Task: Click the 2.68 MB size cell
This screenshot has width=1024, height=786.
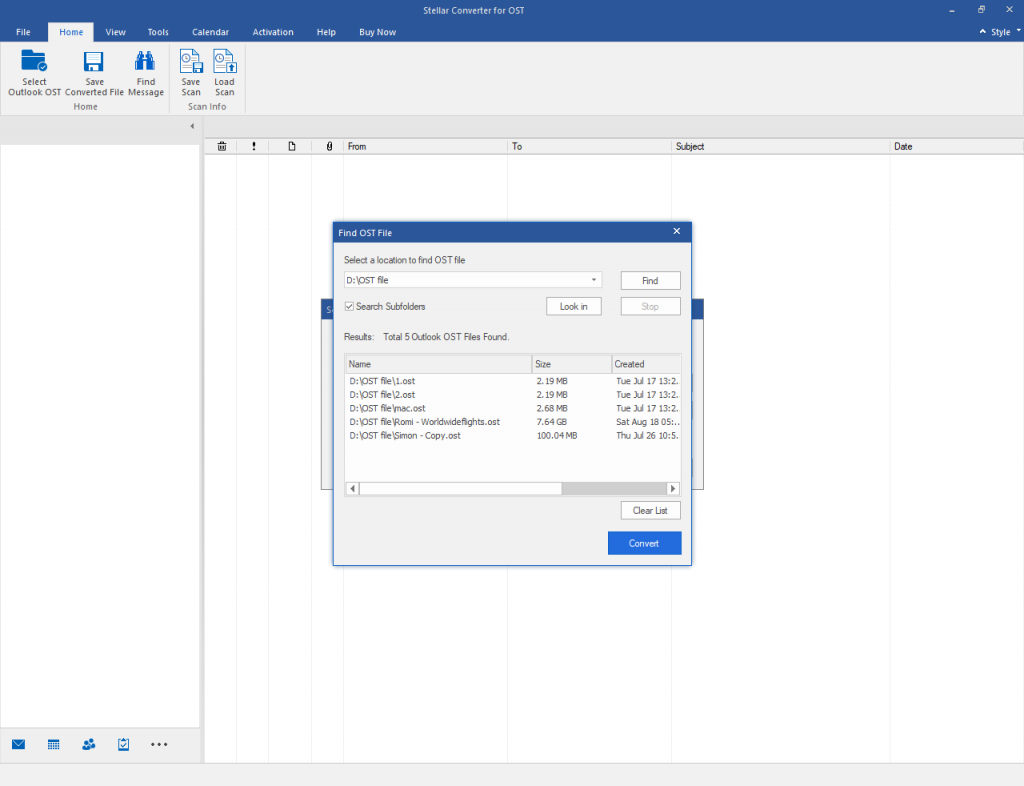Action: (x=552, y=408)
